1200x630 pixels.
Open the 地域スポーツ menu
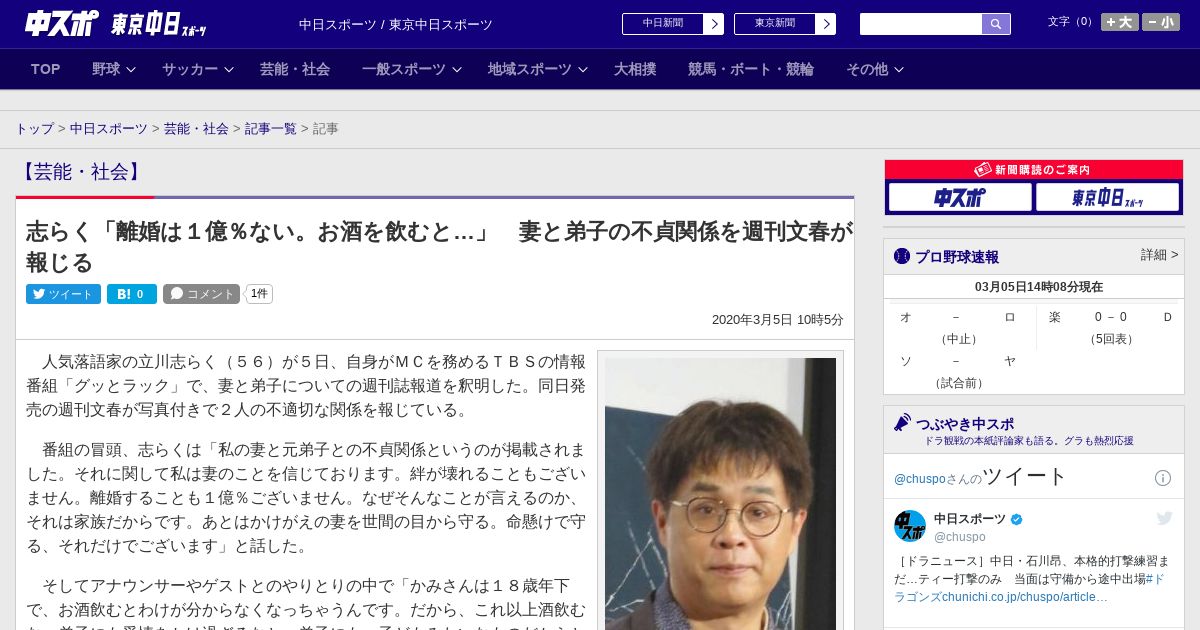click(x=530, y=69)
